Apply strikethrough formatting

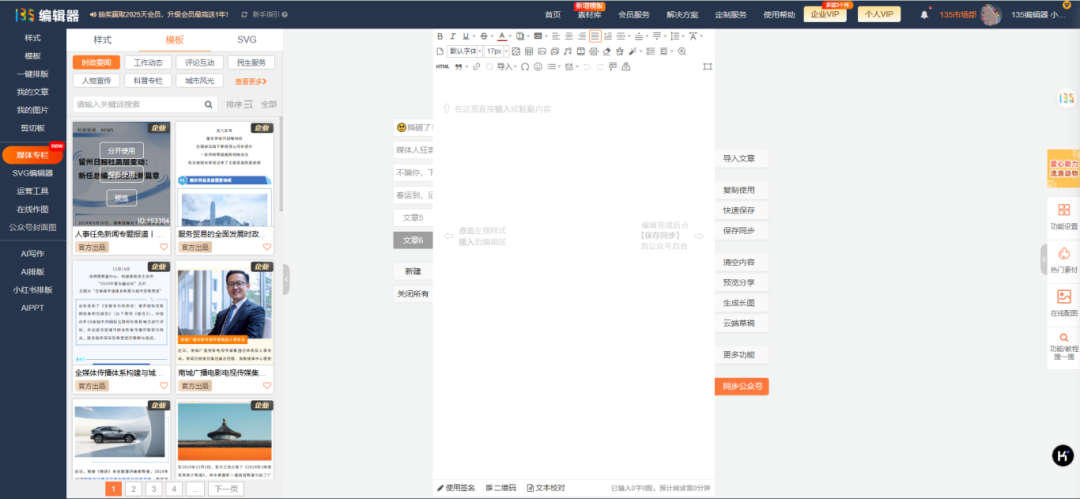[x=484, y=36]
